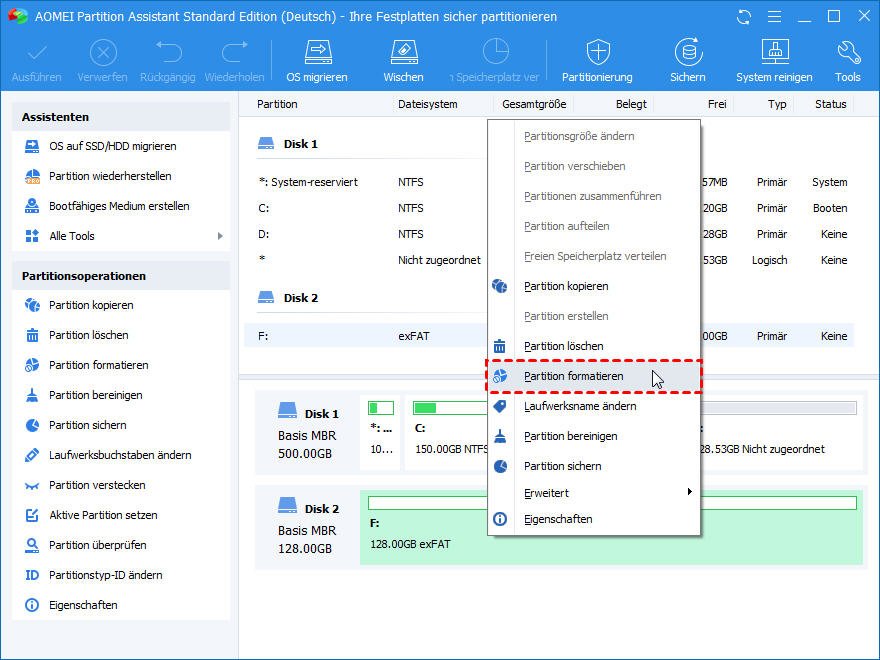The image size is (880, 660).
Task: Open Bootfähiges Medium erstellen wizard
Action: 121,206
